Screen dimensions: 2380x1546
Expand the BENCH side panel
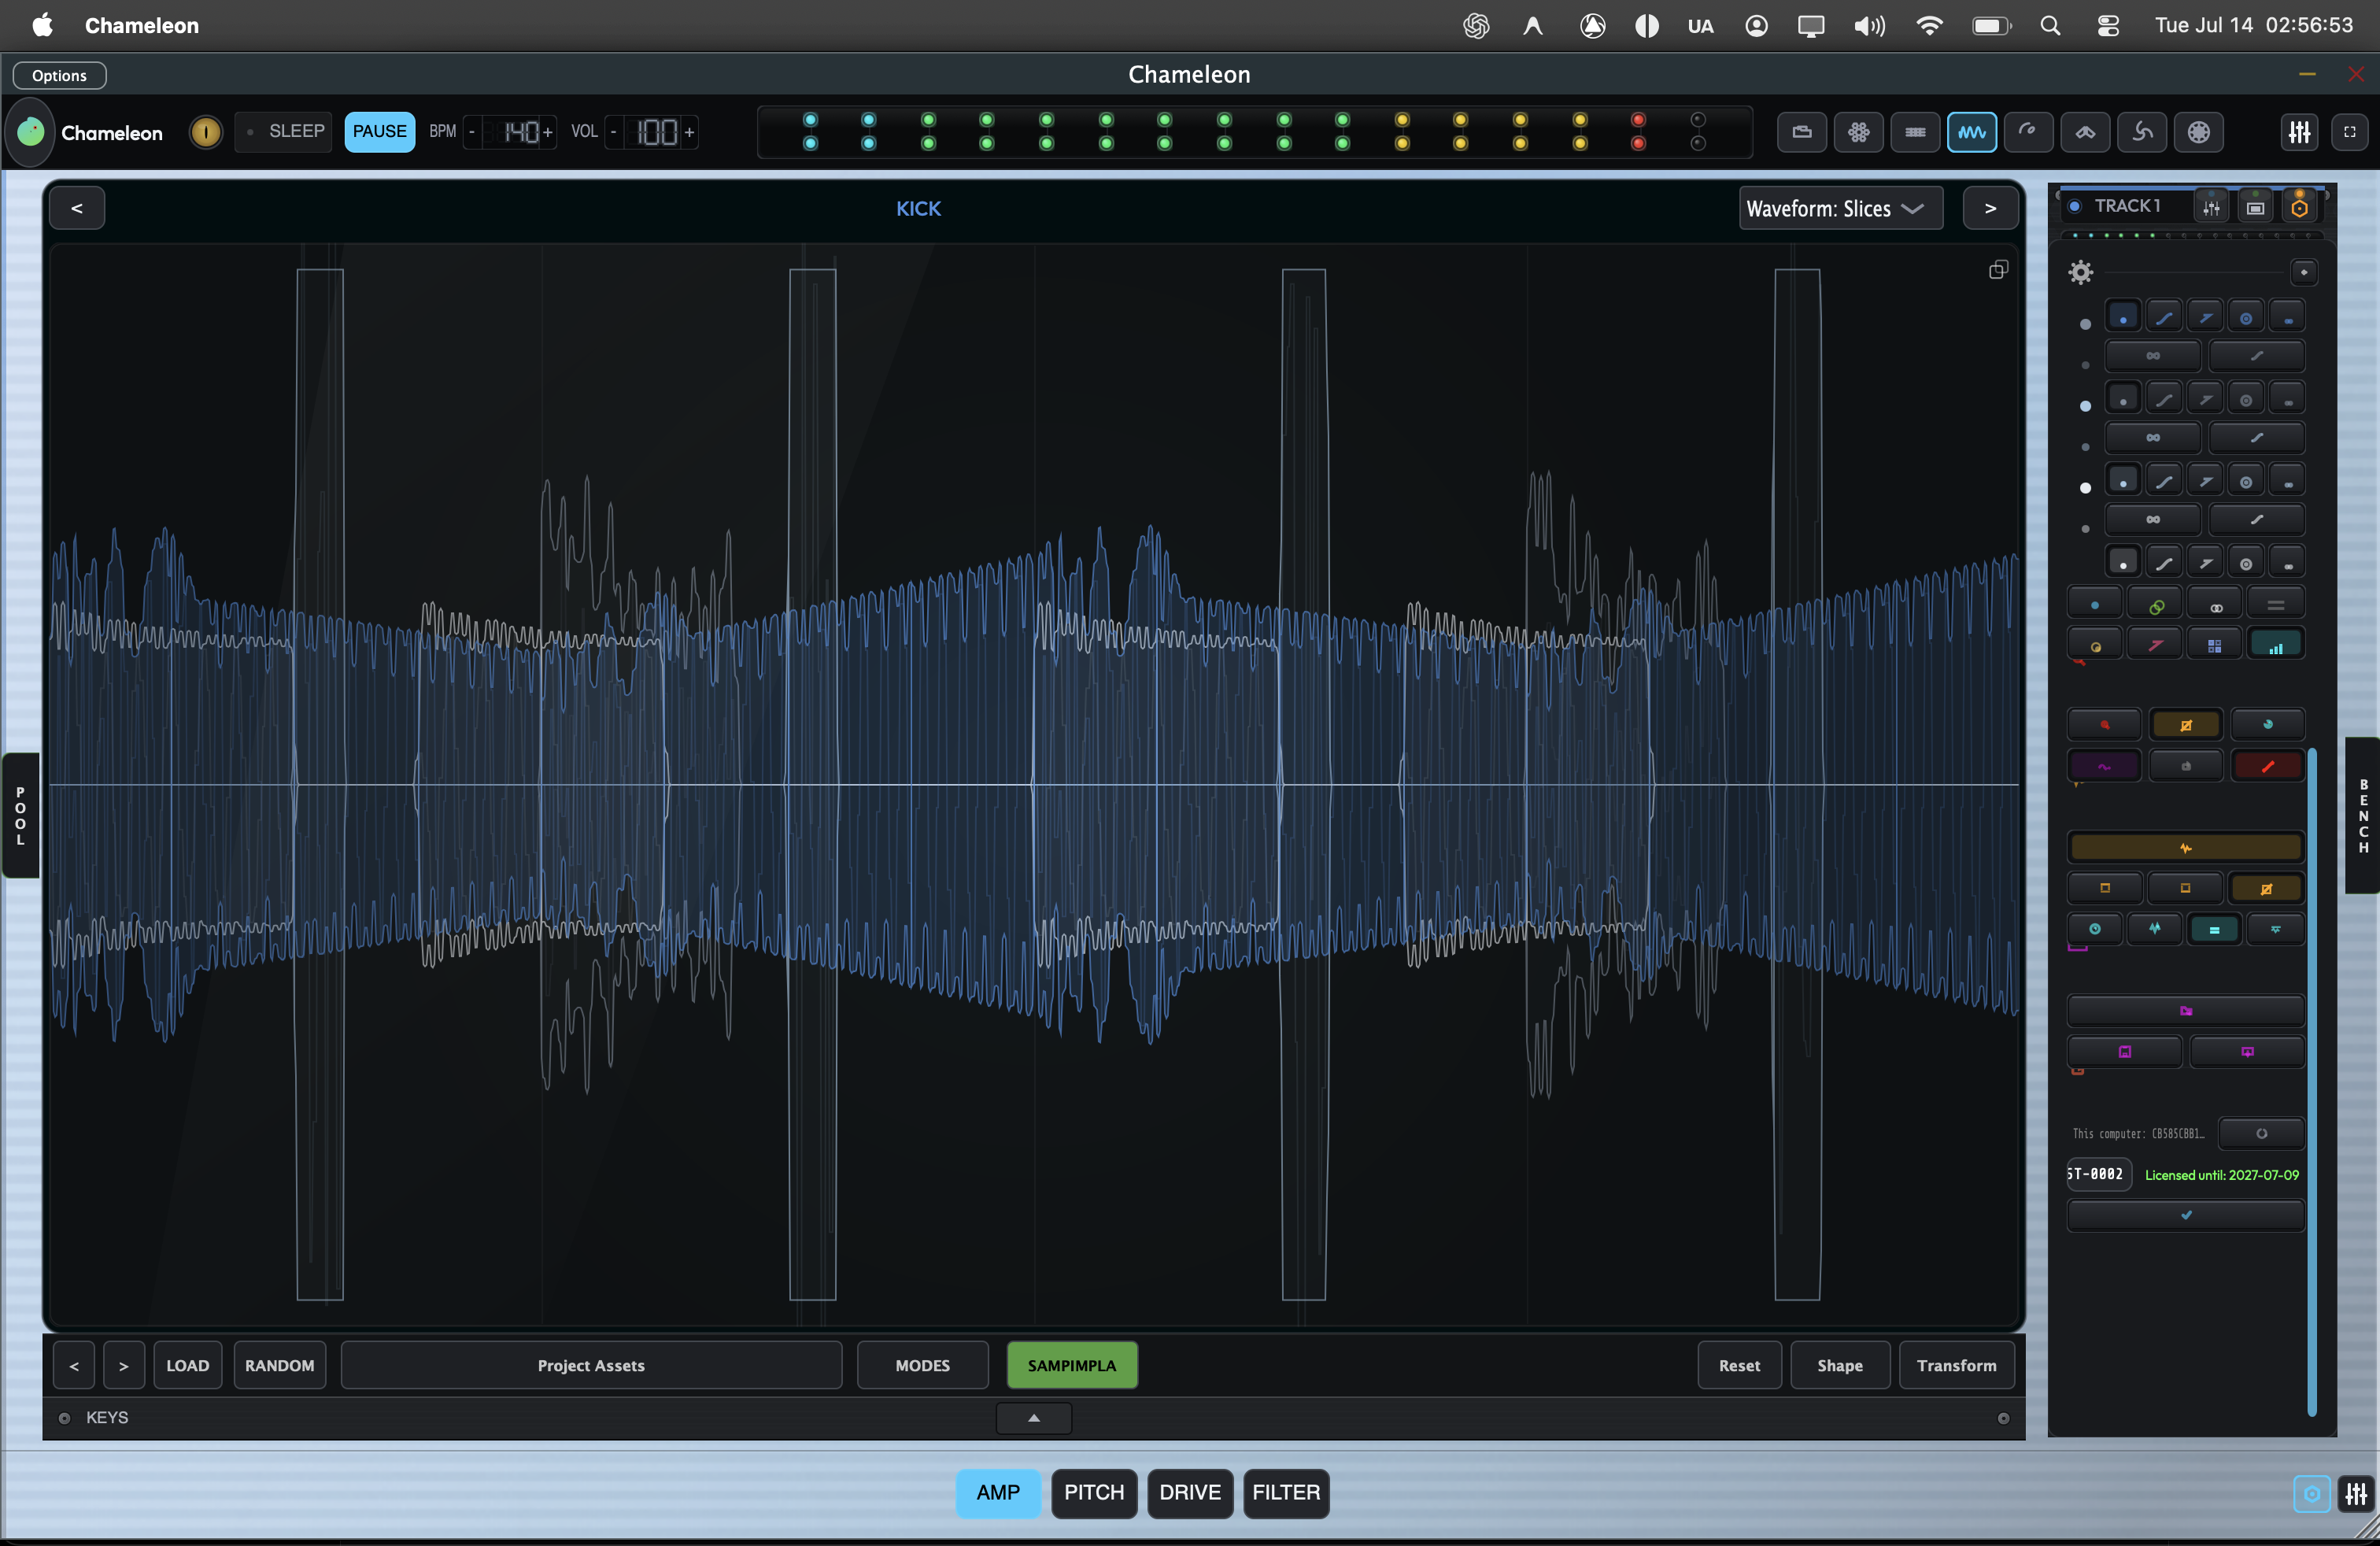tap(2362, 816)
